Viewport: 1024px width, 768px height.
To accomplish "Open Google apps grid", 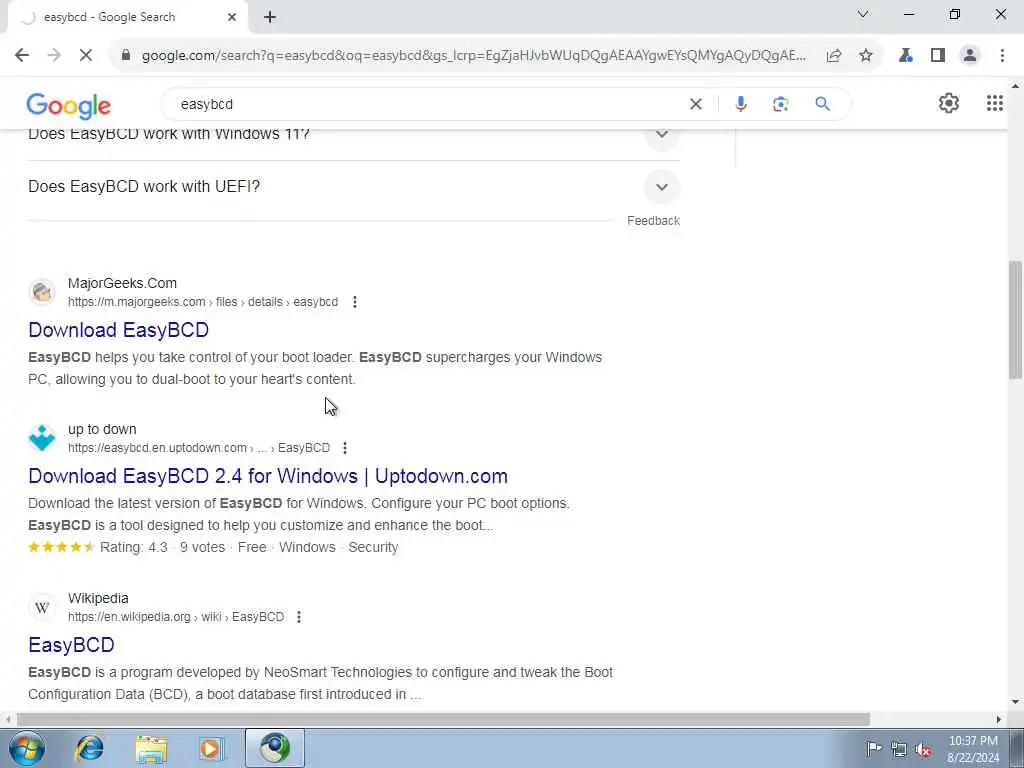I will pyautogui.click(x=995, y=103).
